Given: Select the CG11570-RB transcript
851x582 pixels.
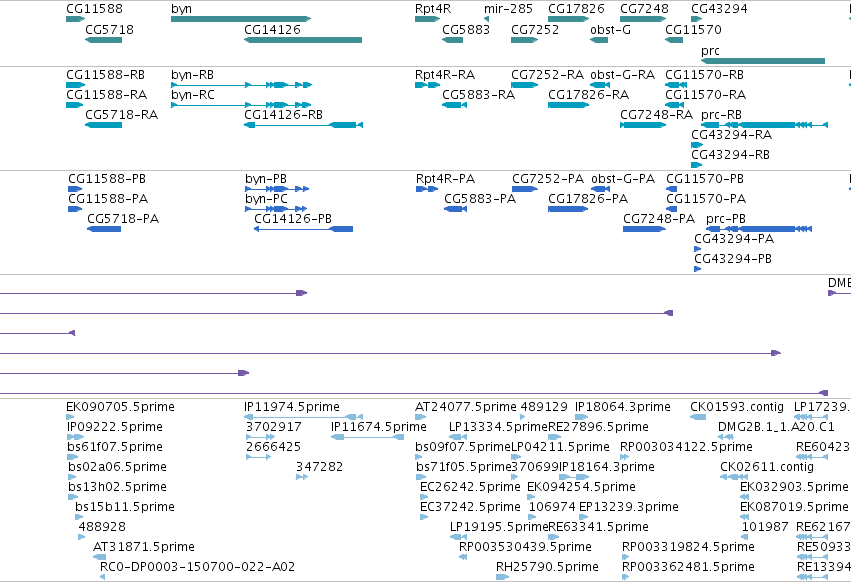Looking at the screenshot, I should point(676,85).
